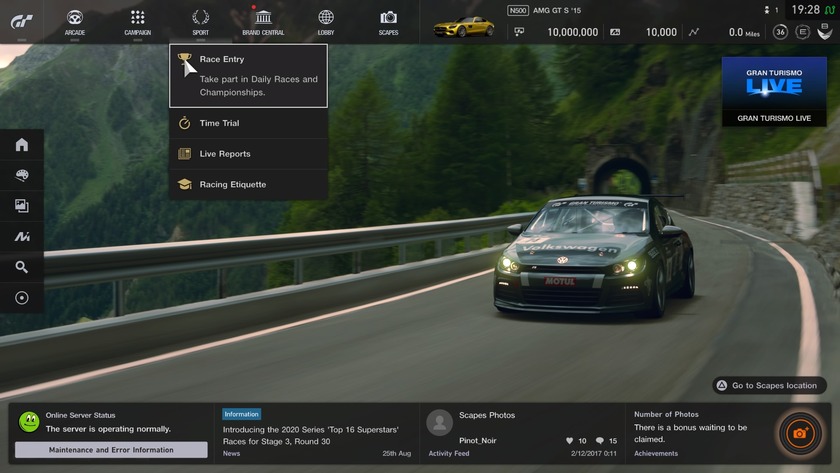Image resolution: width=840 pixels, height=473 pixels.
Task: Select Race Entry from Sport menu
Action: 248,75
